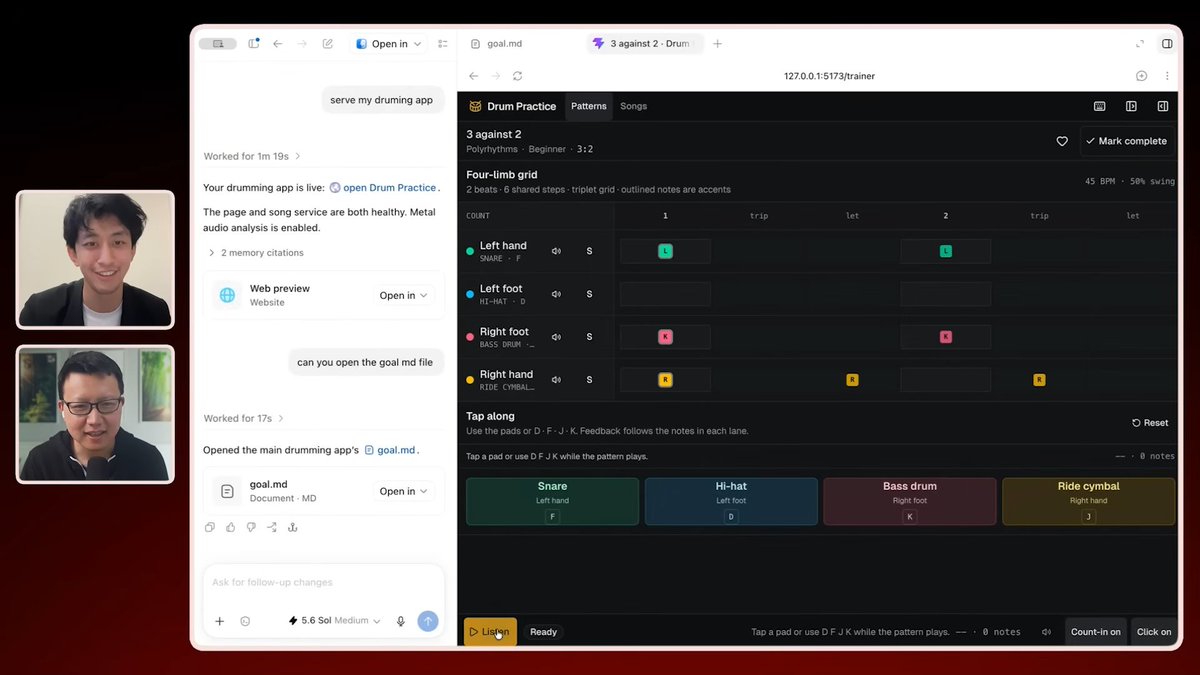Open the goal.md 'Open in' dropdown
Screen dimensions: 1200x675
(x=404, y=491)
